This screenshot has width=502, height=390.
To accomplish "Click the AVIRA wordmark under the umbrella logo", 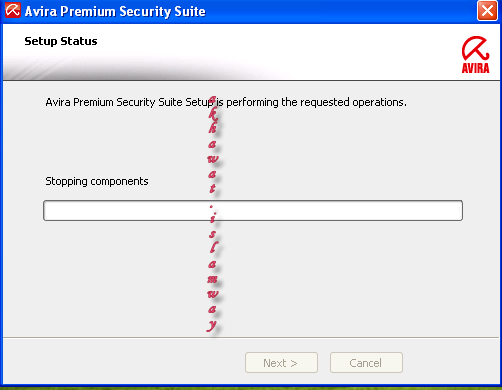I will [475, 68].
